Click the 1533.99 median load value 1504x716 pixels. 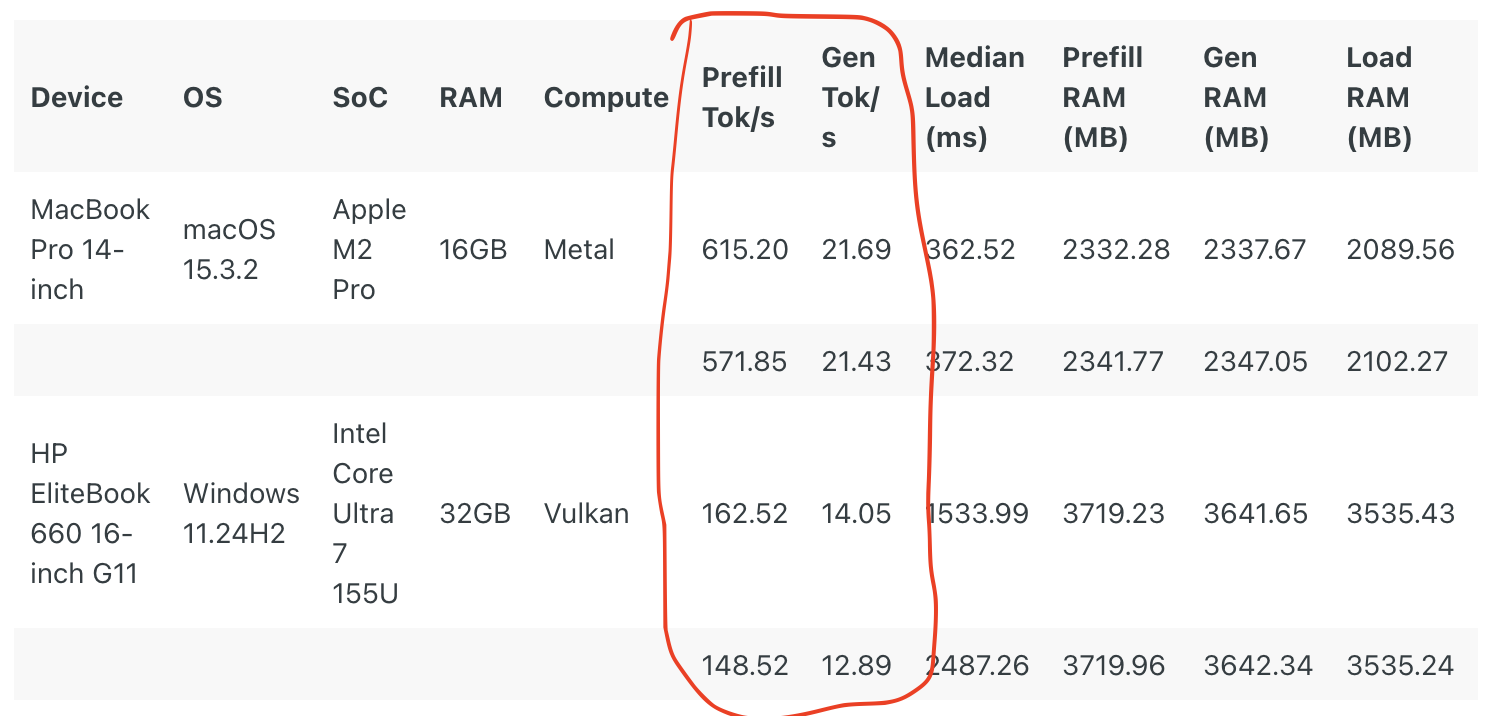[977, 514]
